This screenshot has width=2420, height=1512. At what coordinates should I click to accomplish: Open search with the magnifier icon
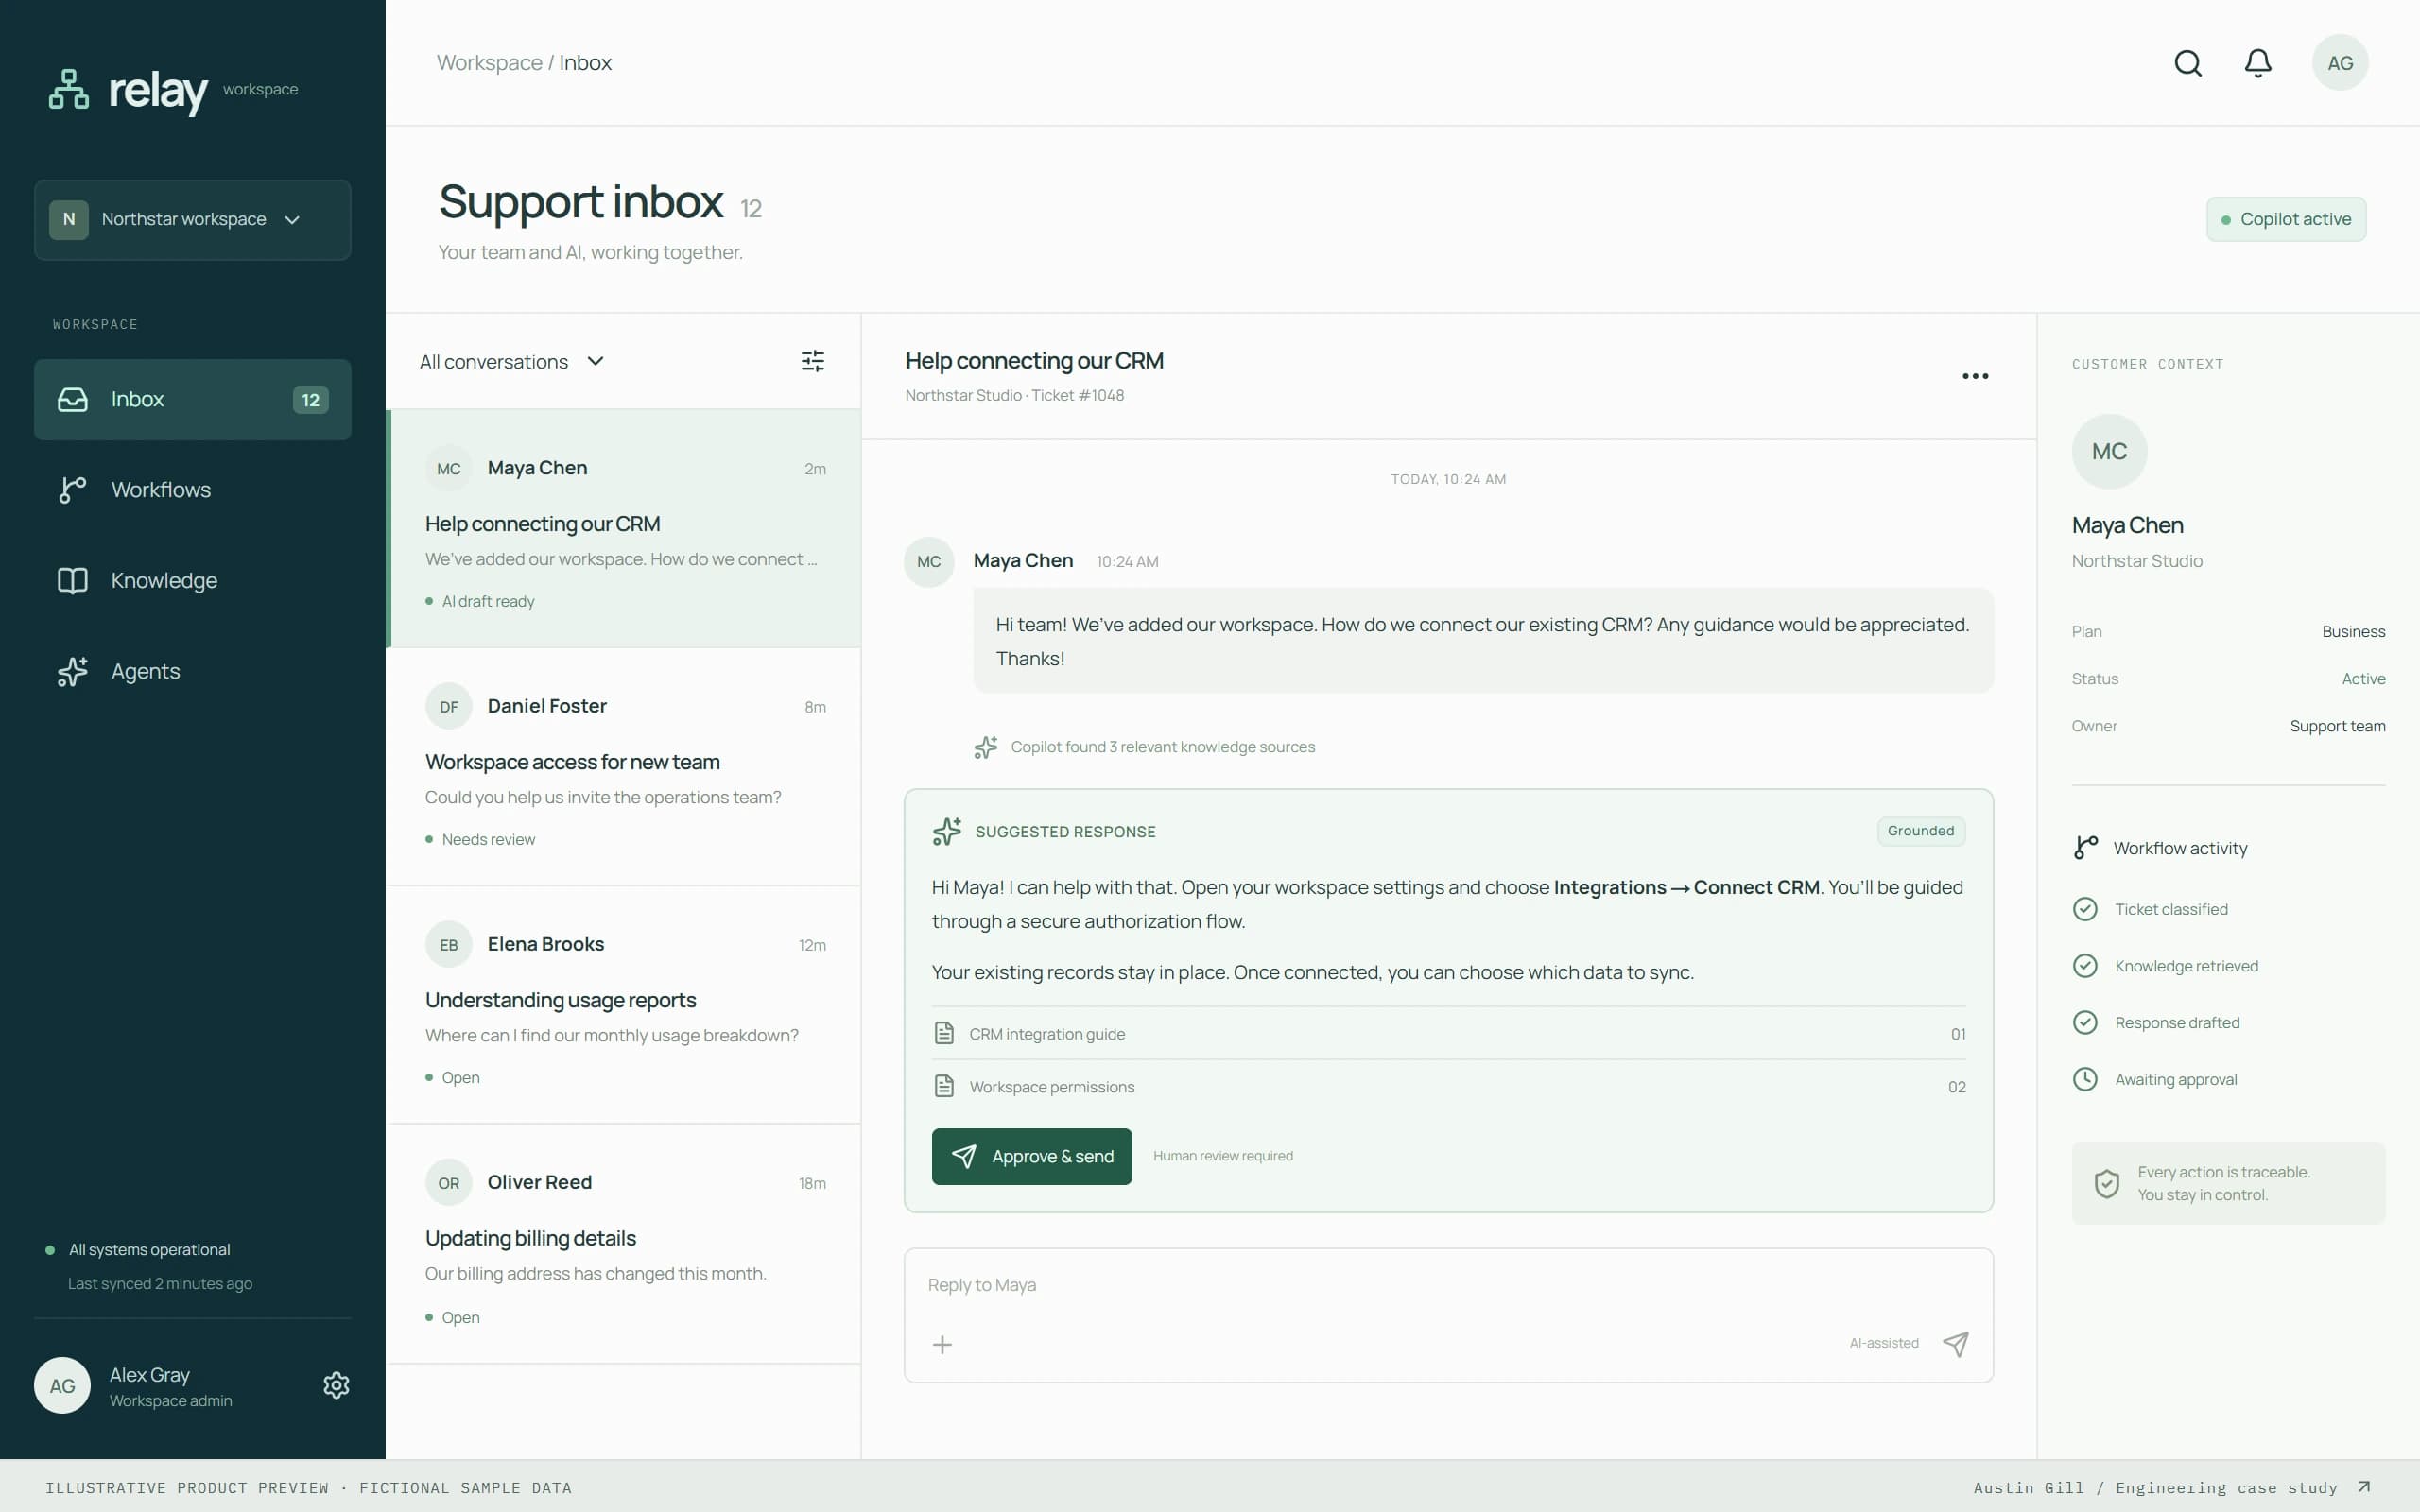[x=2188, y=63]
